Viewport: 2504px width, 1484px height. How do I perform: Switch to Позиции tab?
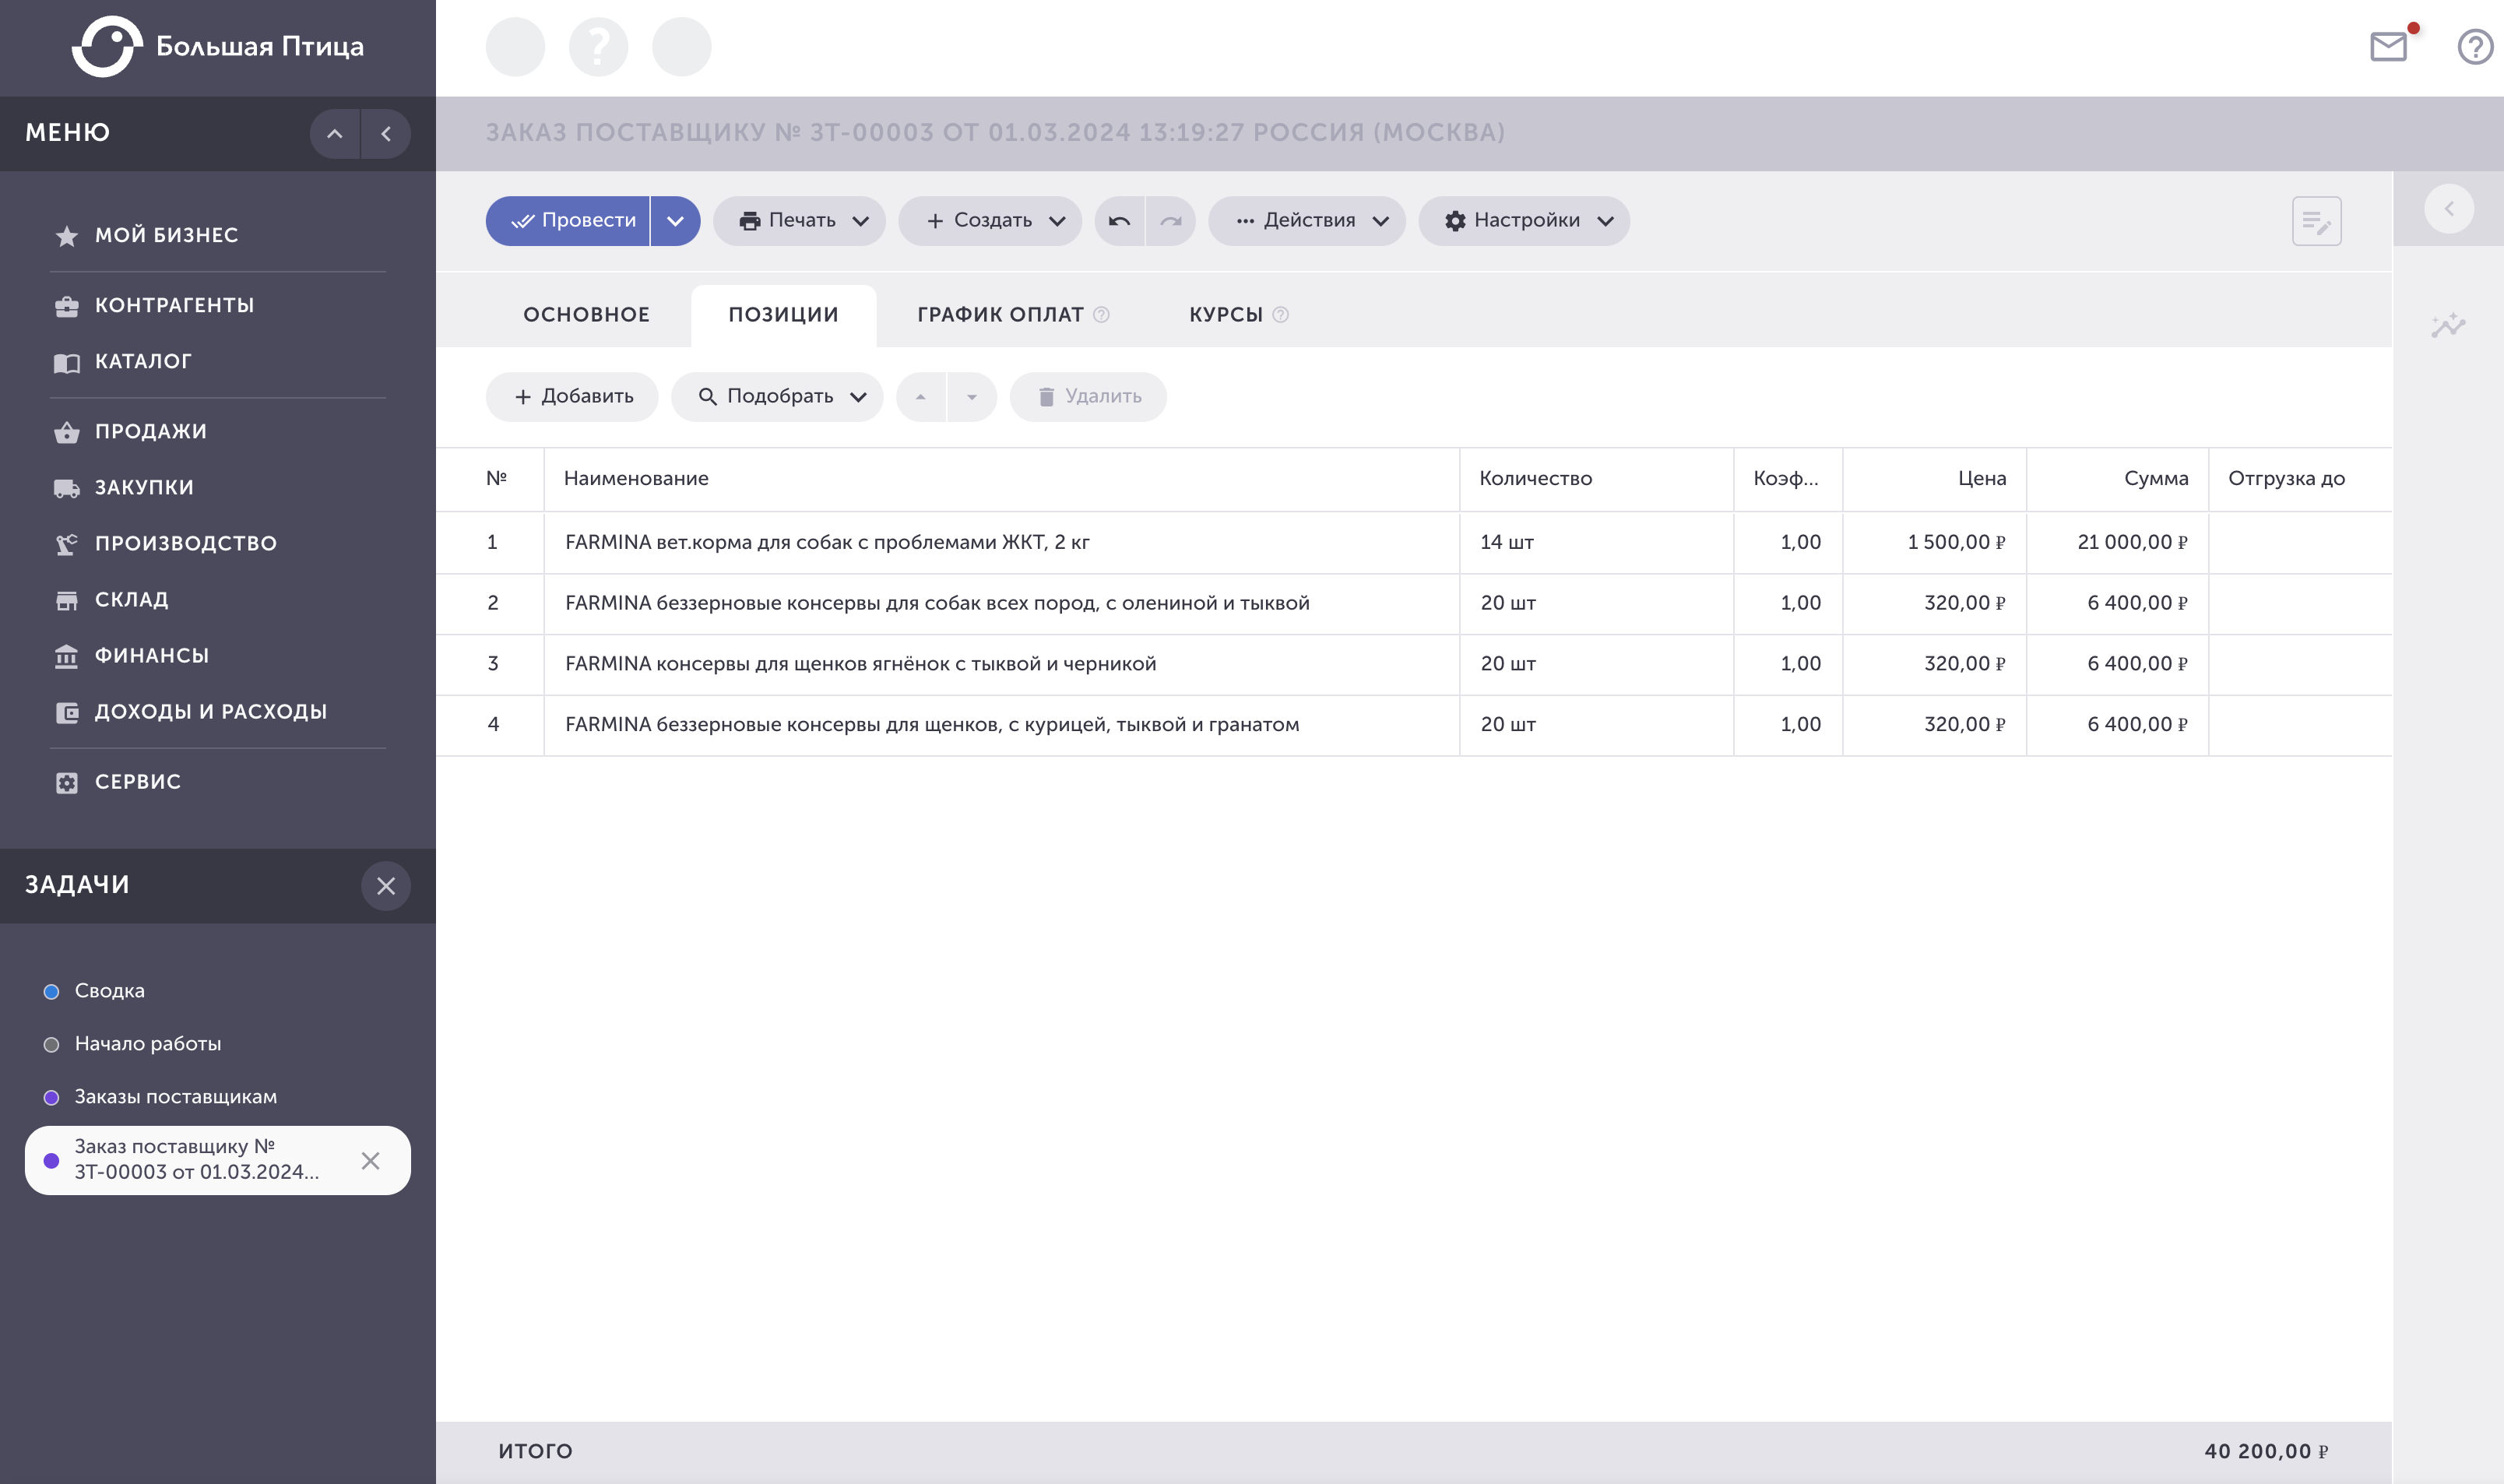coord(784,315)
